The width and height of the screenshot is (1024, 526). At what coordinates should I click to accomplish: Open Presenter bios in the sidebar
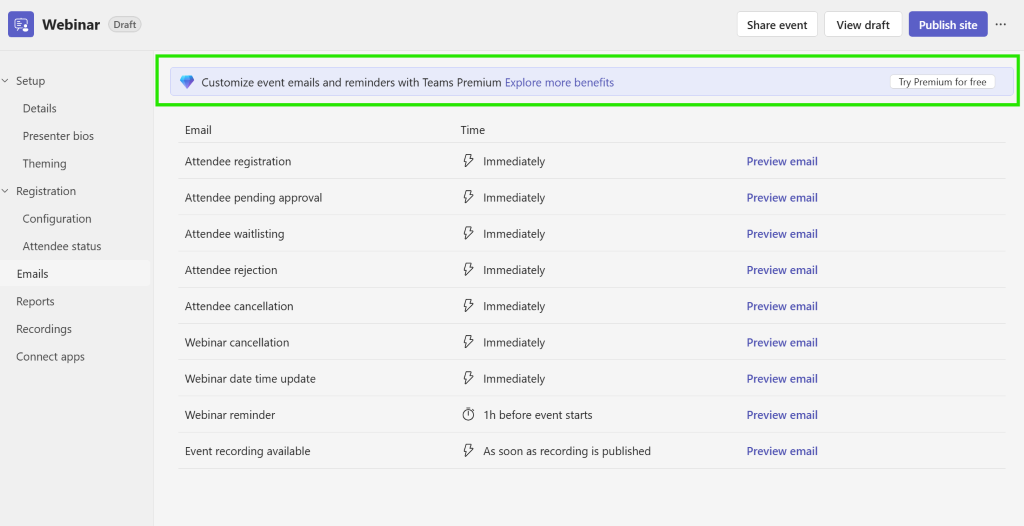click(x=58, y=136)
